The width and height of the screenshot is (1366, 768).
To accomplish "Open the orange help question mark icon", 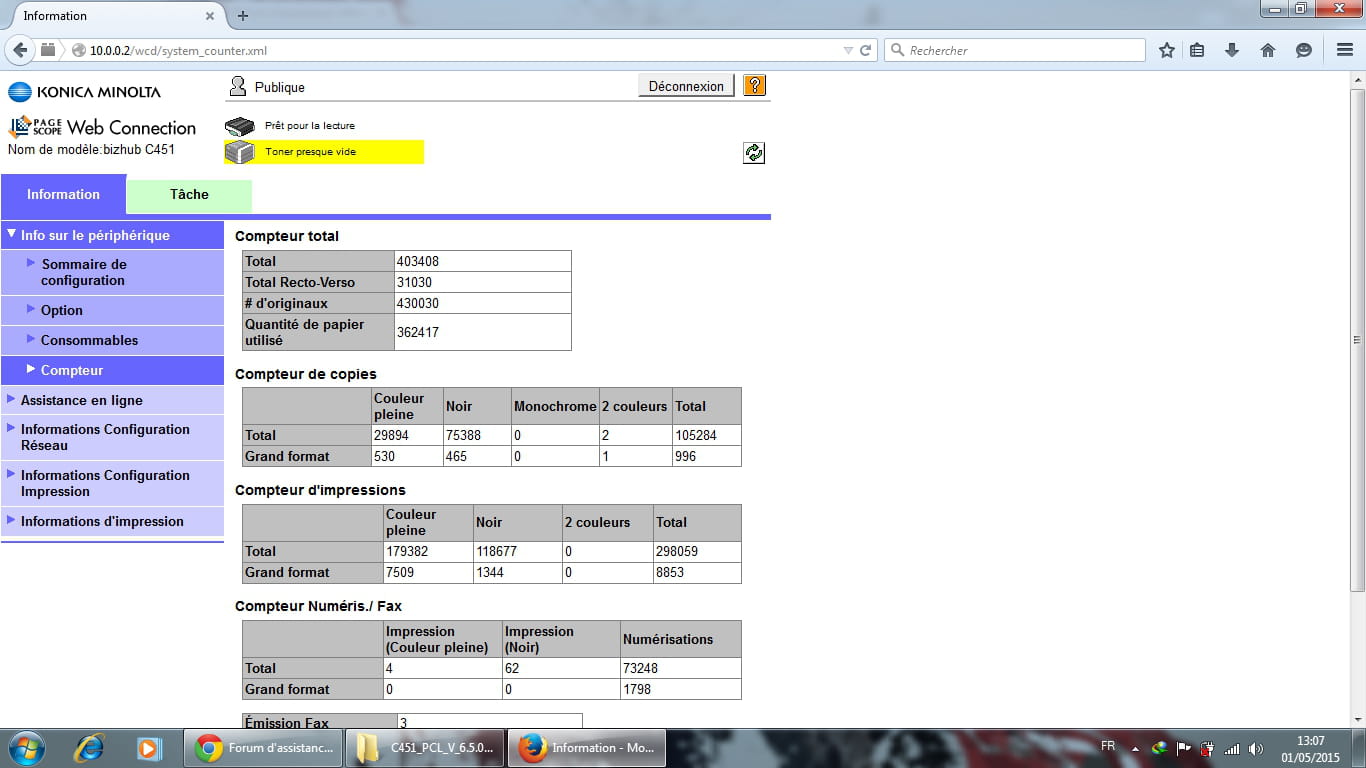I will 755,86.
